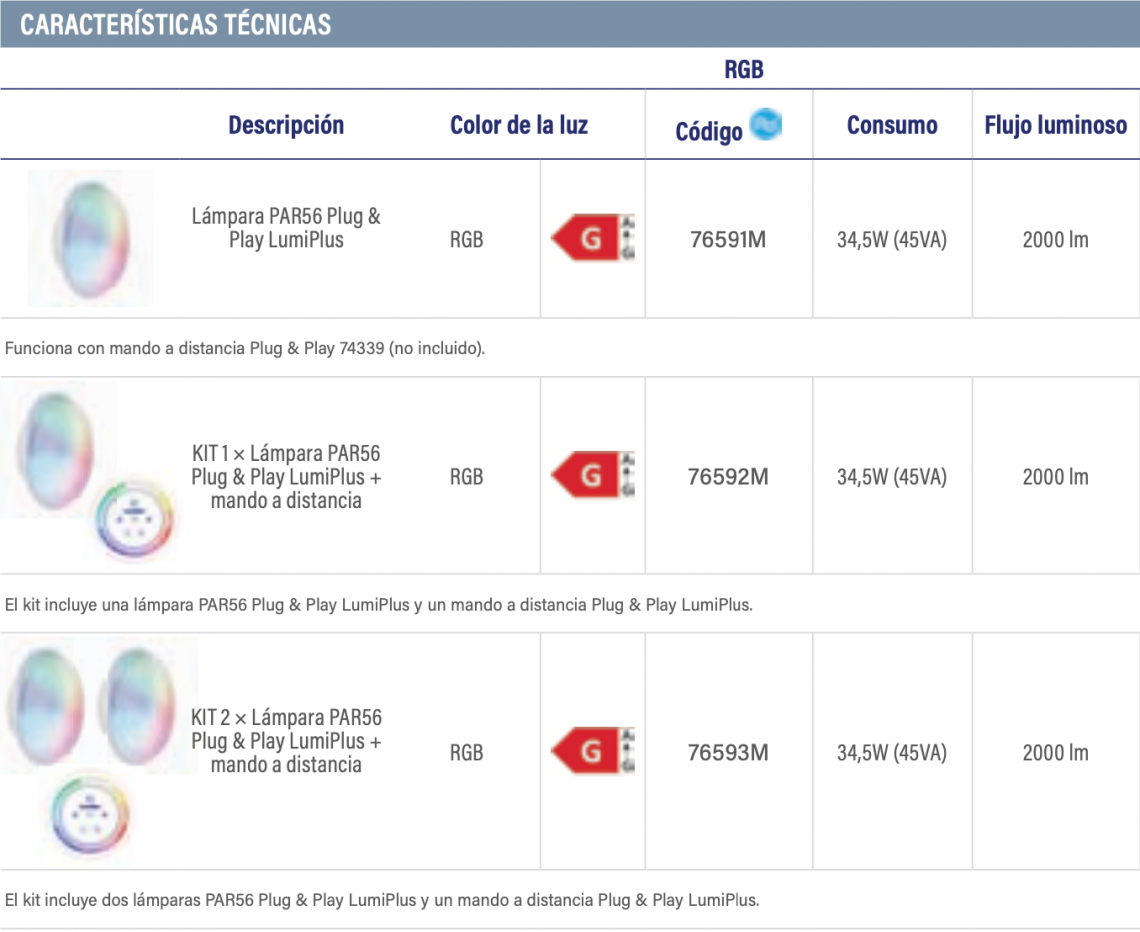Click product code 76593M
This screenshot has height=932, width=1140.
[x=728, y=752]
